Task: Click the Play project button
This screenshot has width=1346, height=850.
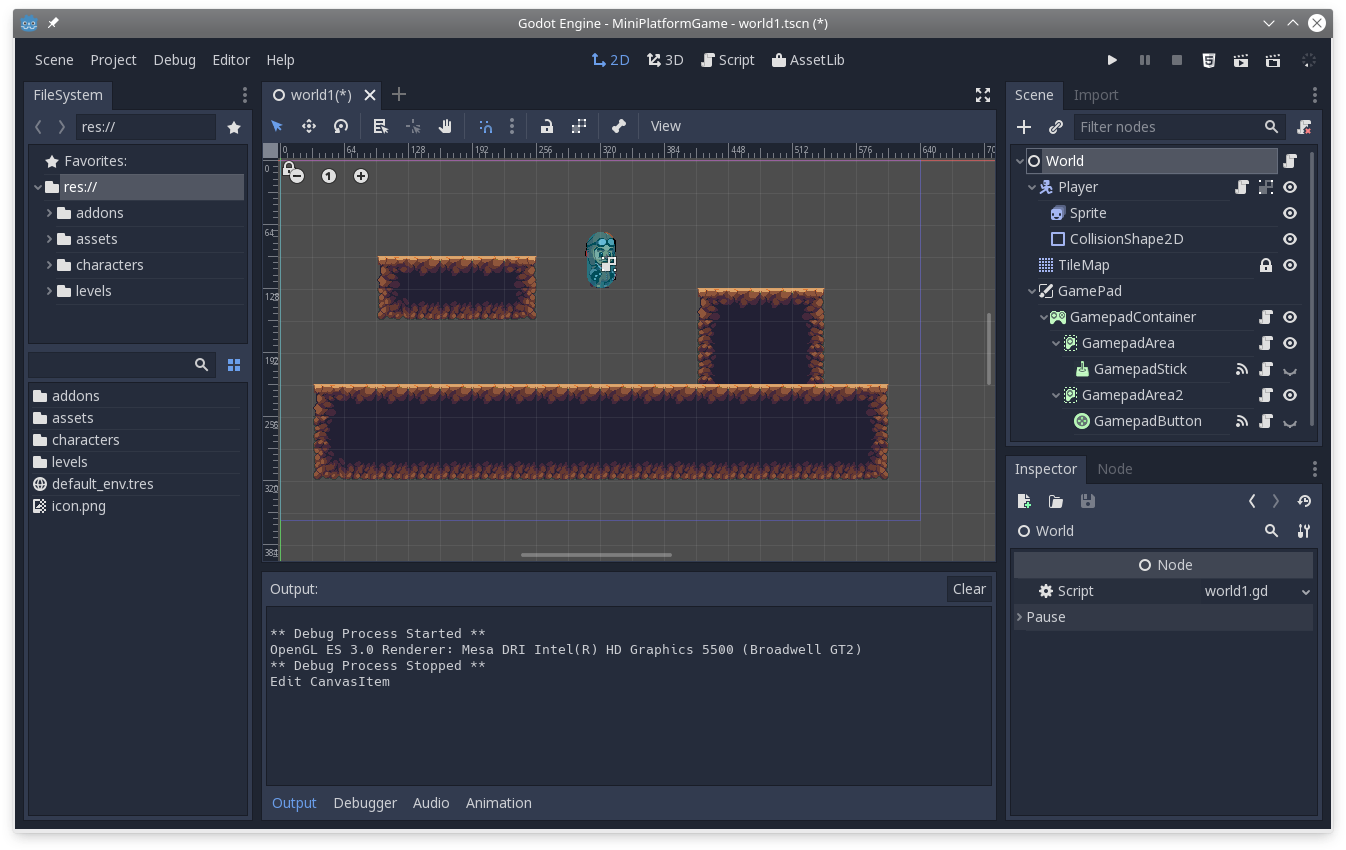Action: 1112,60
